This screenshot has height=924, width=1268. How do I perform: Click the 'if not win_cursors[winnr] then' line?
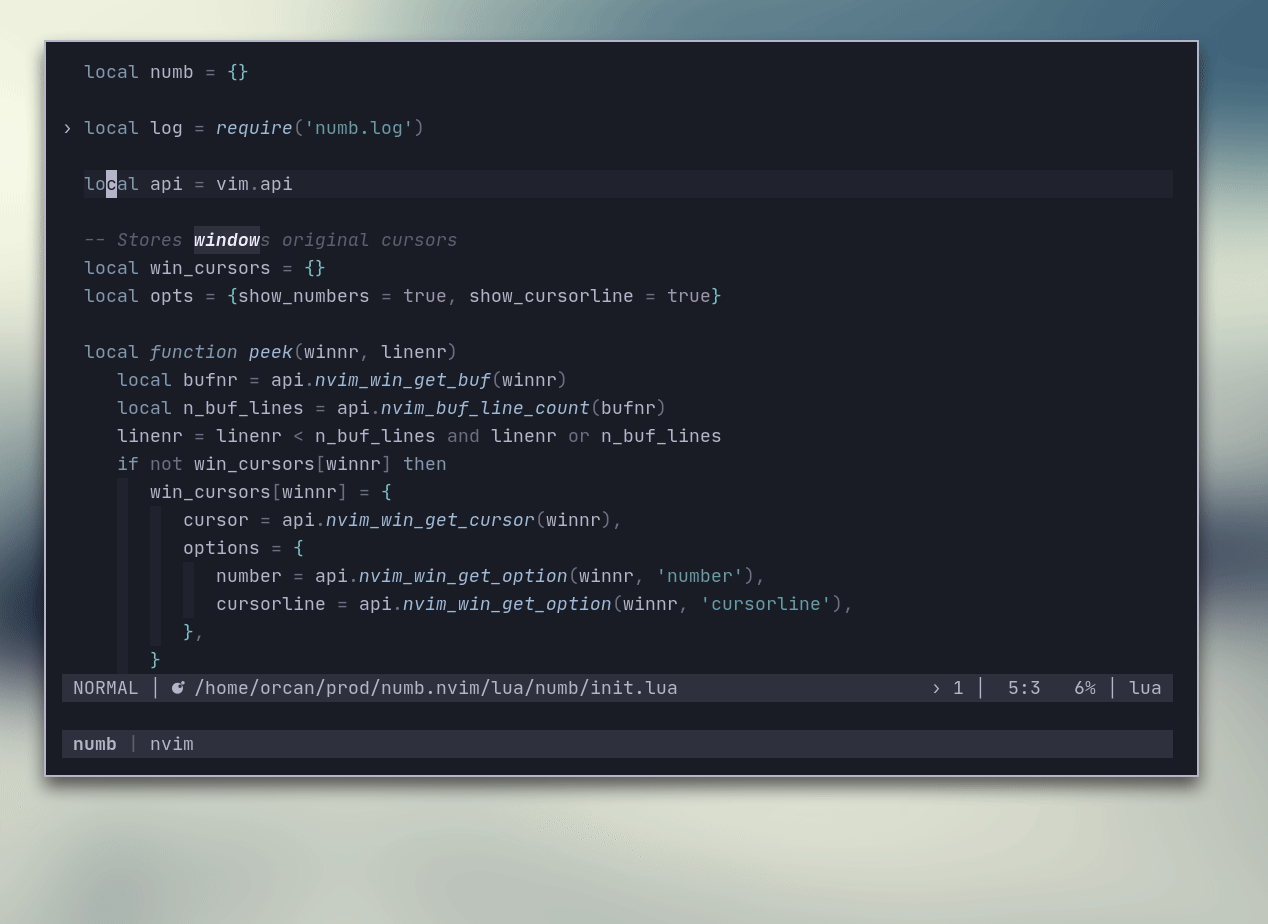tap(282, 464)
